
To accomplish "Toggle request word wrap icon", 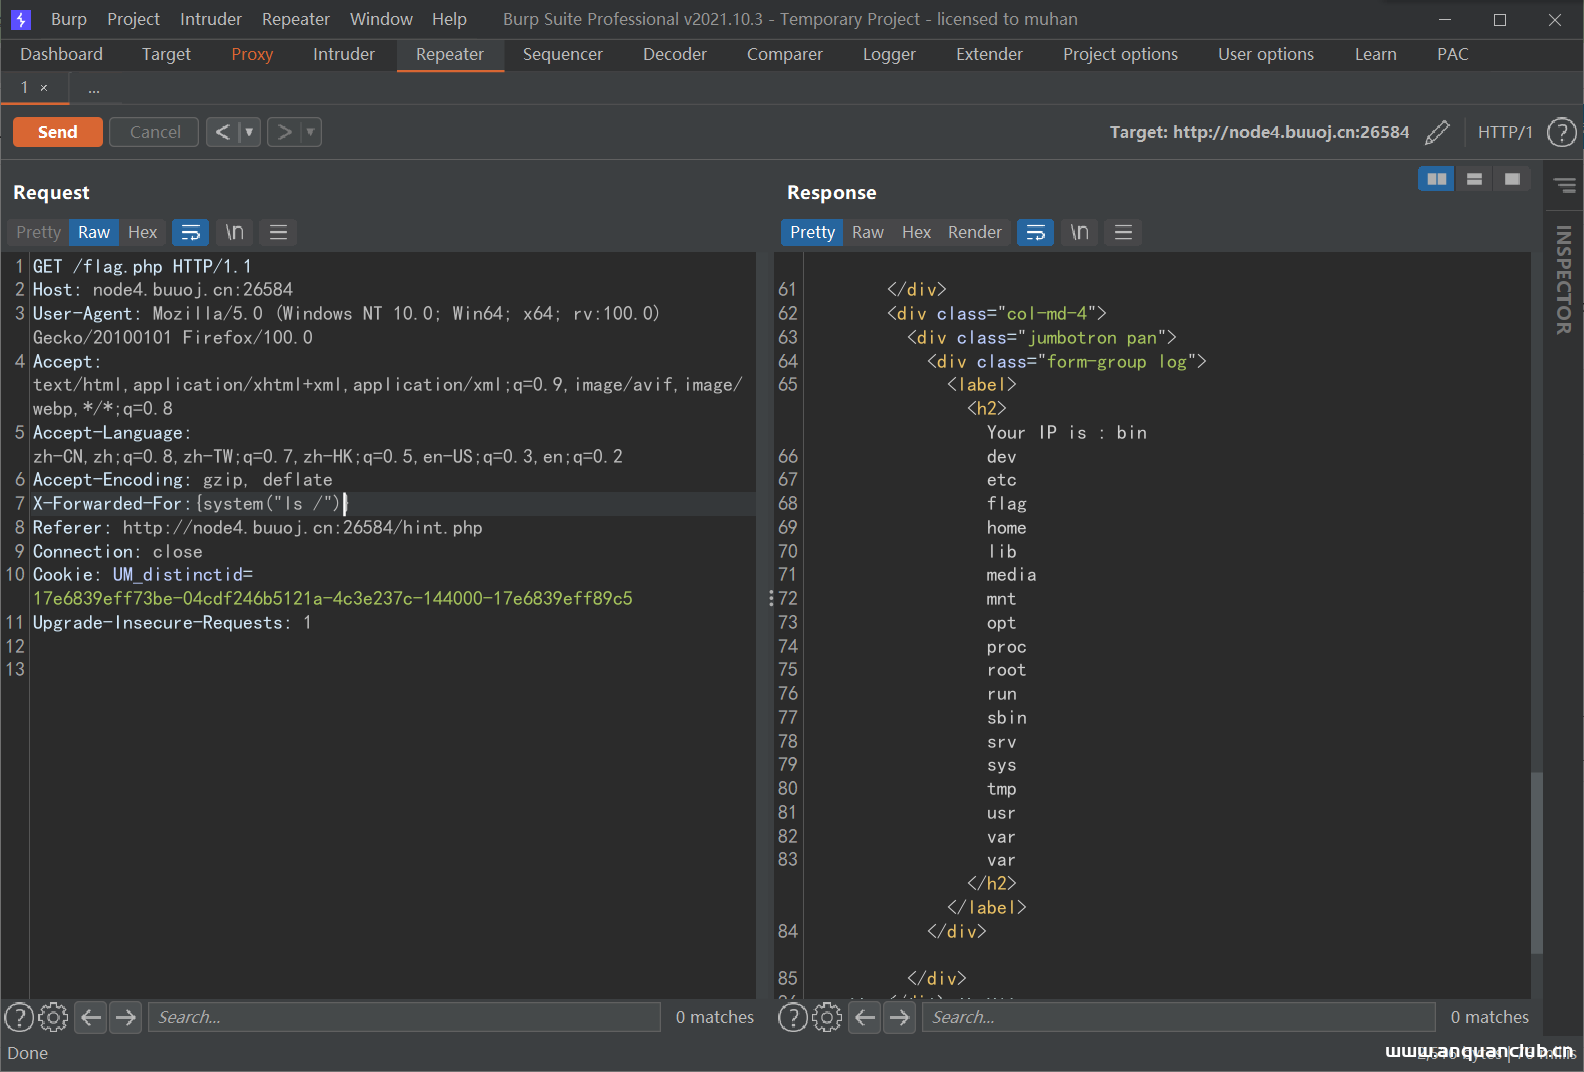I will click(190, 232).
